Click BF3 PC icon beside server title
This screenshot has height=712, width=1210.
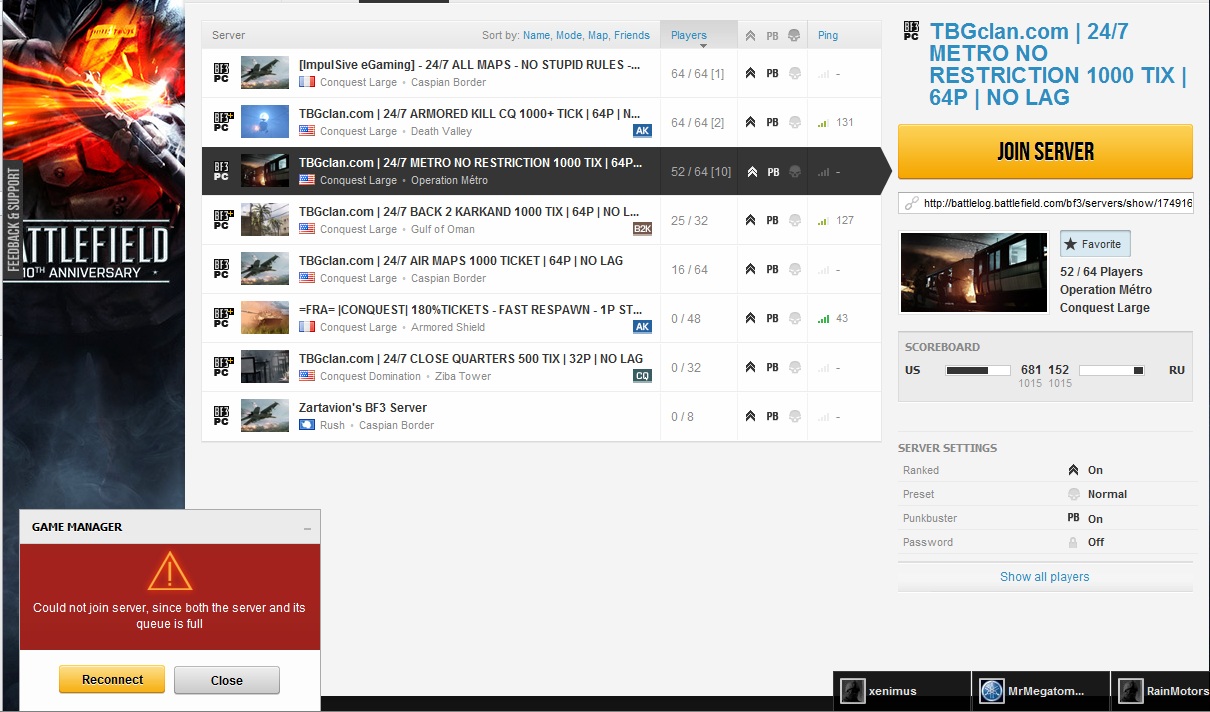pos(911,31)
